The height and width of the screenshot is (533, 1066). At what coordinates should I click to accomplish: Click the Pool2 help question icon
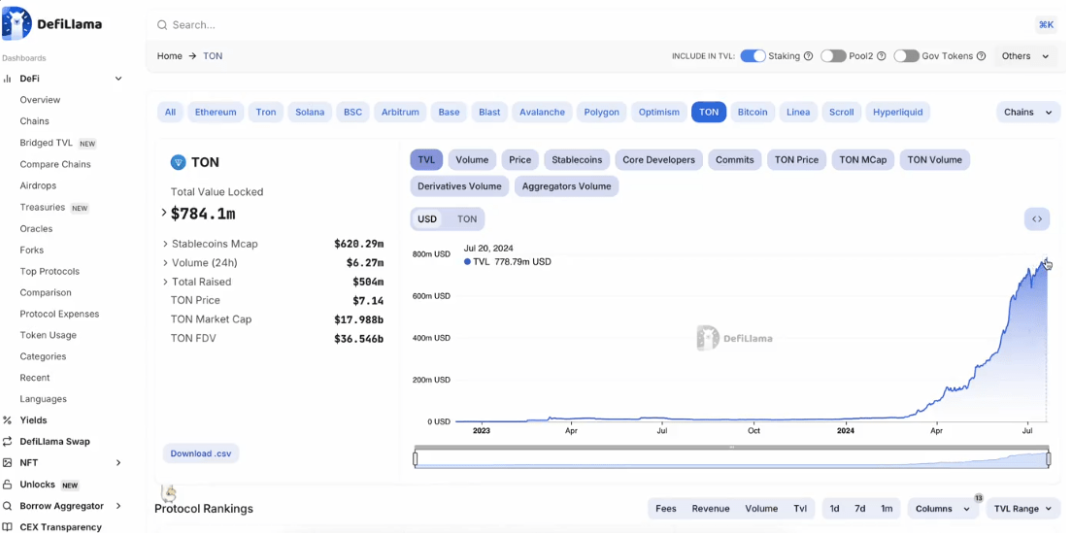pyautogui.click(x=881, y=56)
